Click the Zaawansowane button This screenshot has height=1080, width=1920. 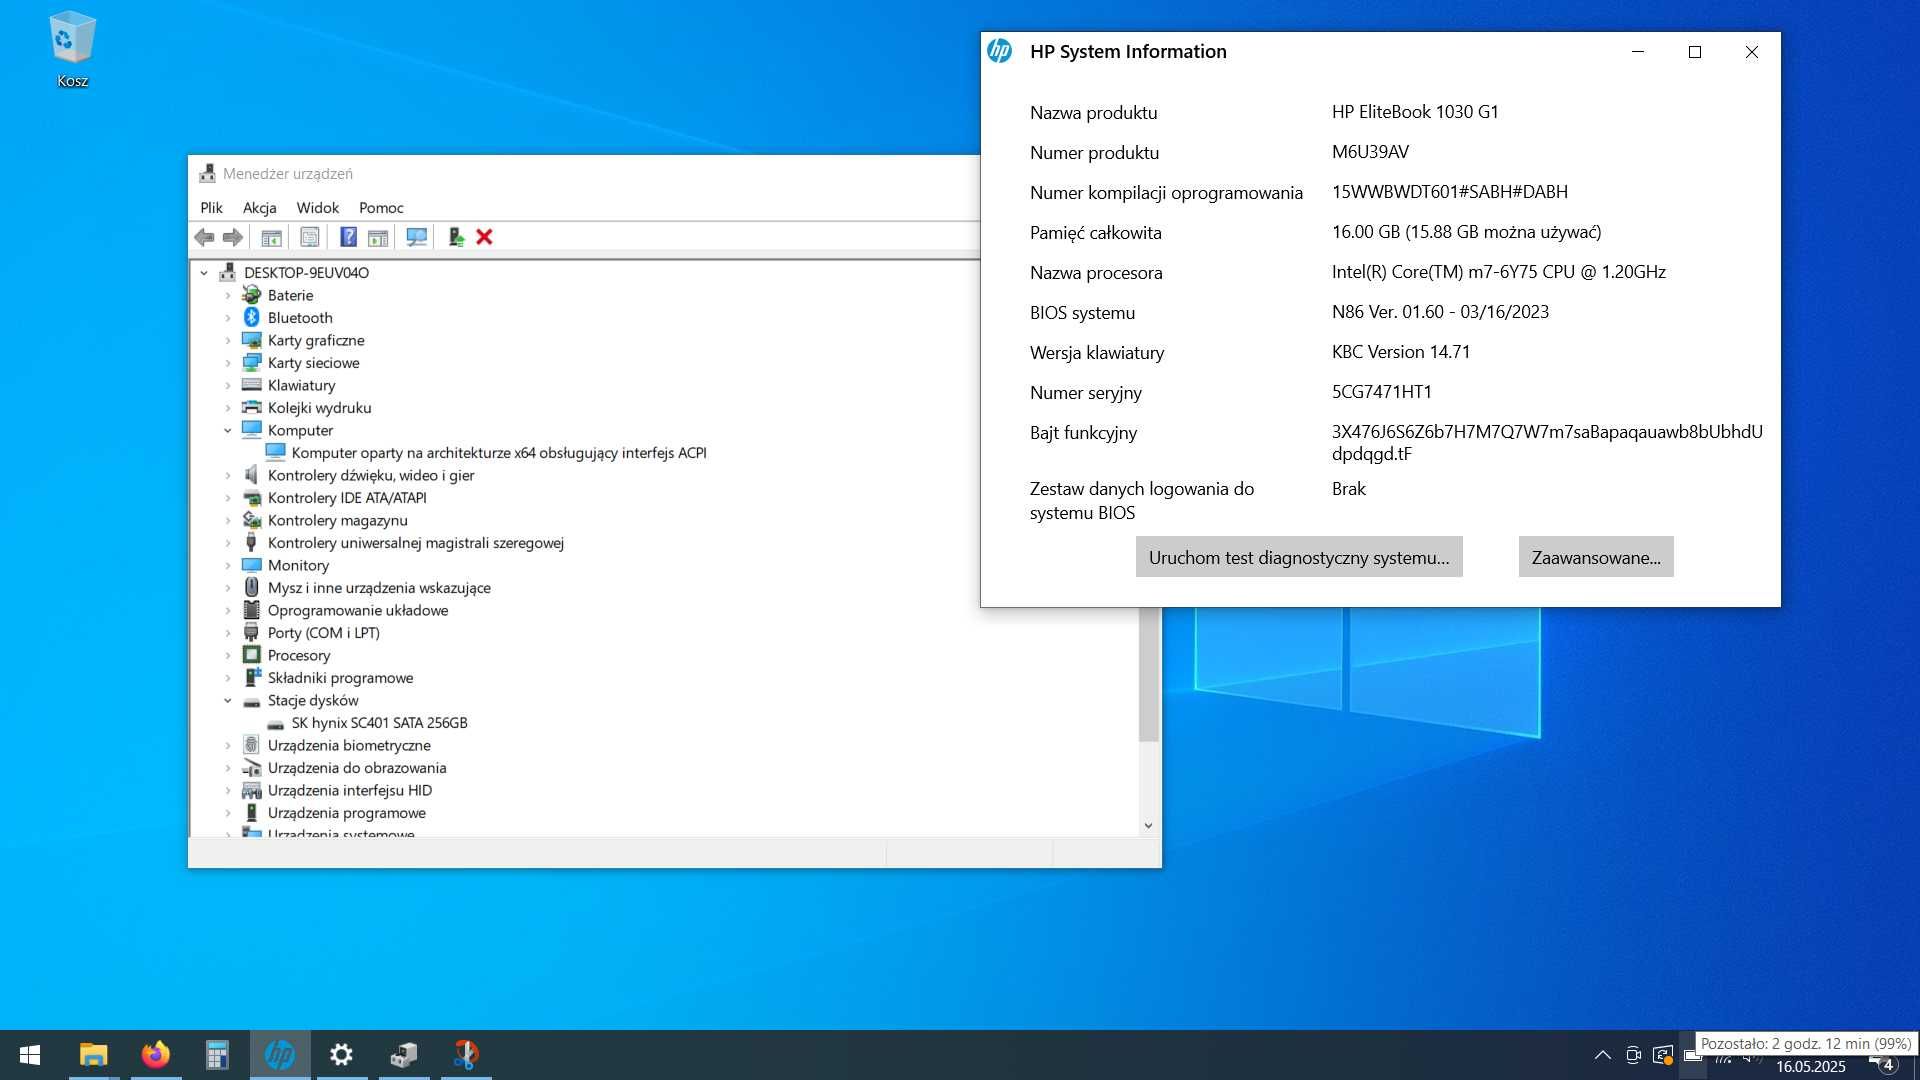(x=1596, y=557)
